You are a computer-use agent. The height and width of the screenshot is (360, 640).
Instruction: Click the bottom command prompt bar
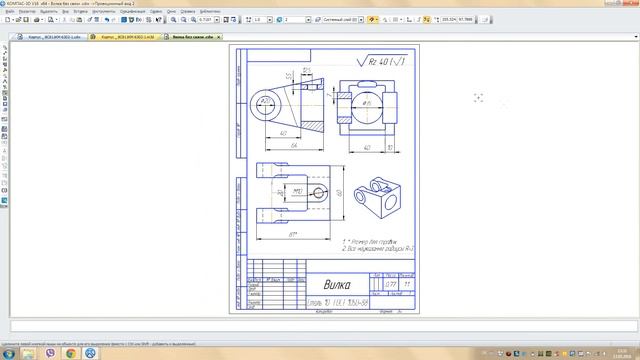[324, 326]
